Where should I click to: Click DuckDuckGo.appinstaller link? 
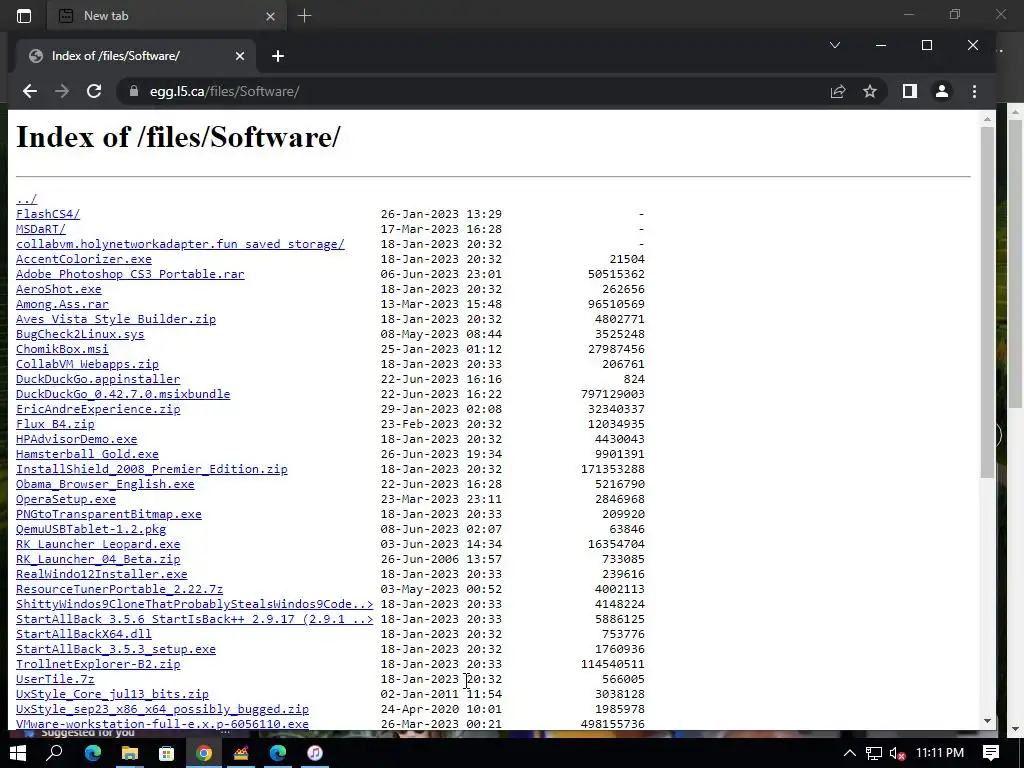(98, 379)
